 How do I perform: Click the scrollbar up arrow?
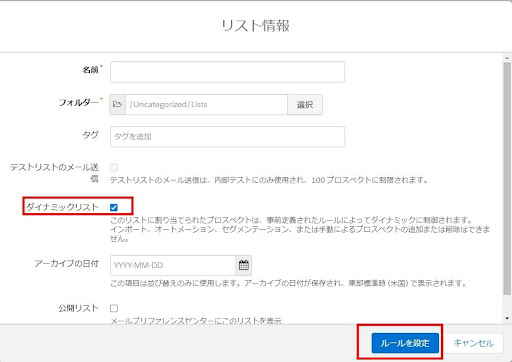click(x=507, y=58)
